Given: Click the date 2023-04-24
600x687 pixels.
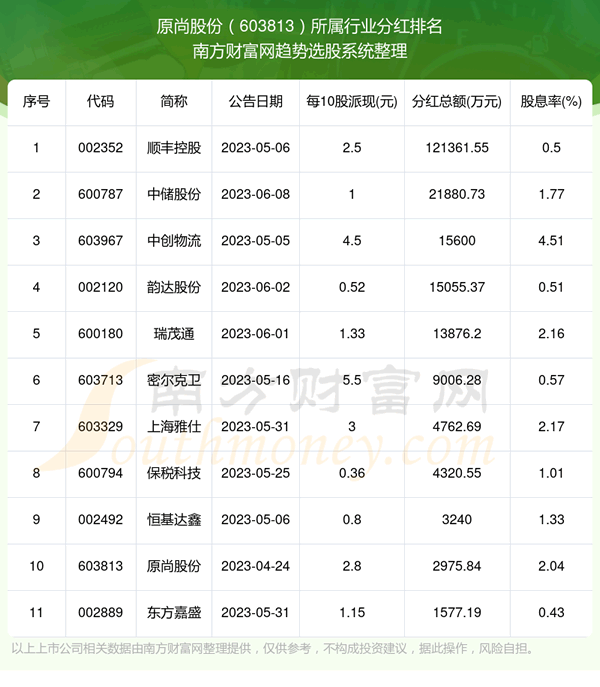Looking at the screenshot, I should coord(256,566).
